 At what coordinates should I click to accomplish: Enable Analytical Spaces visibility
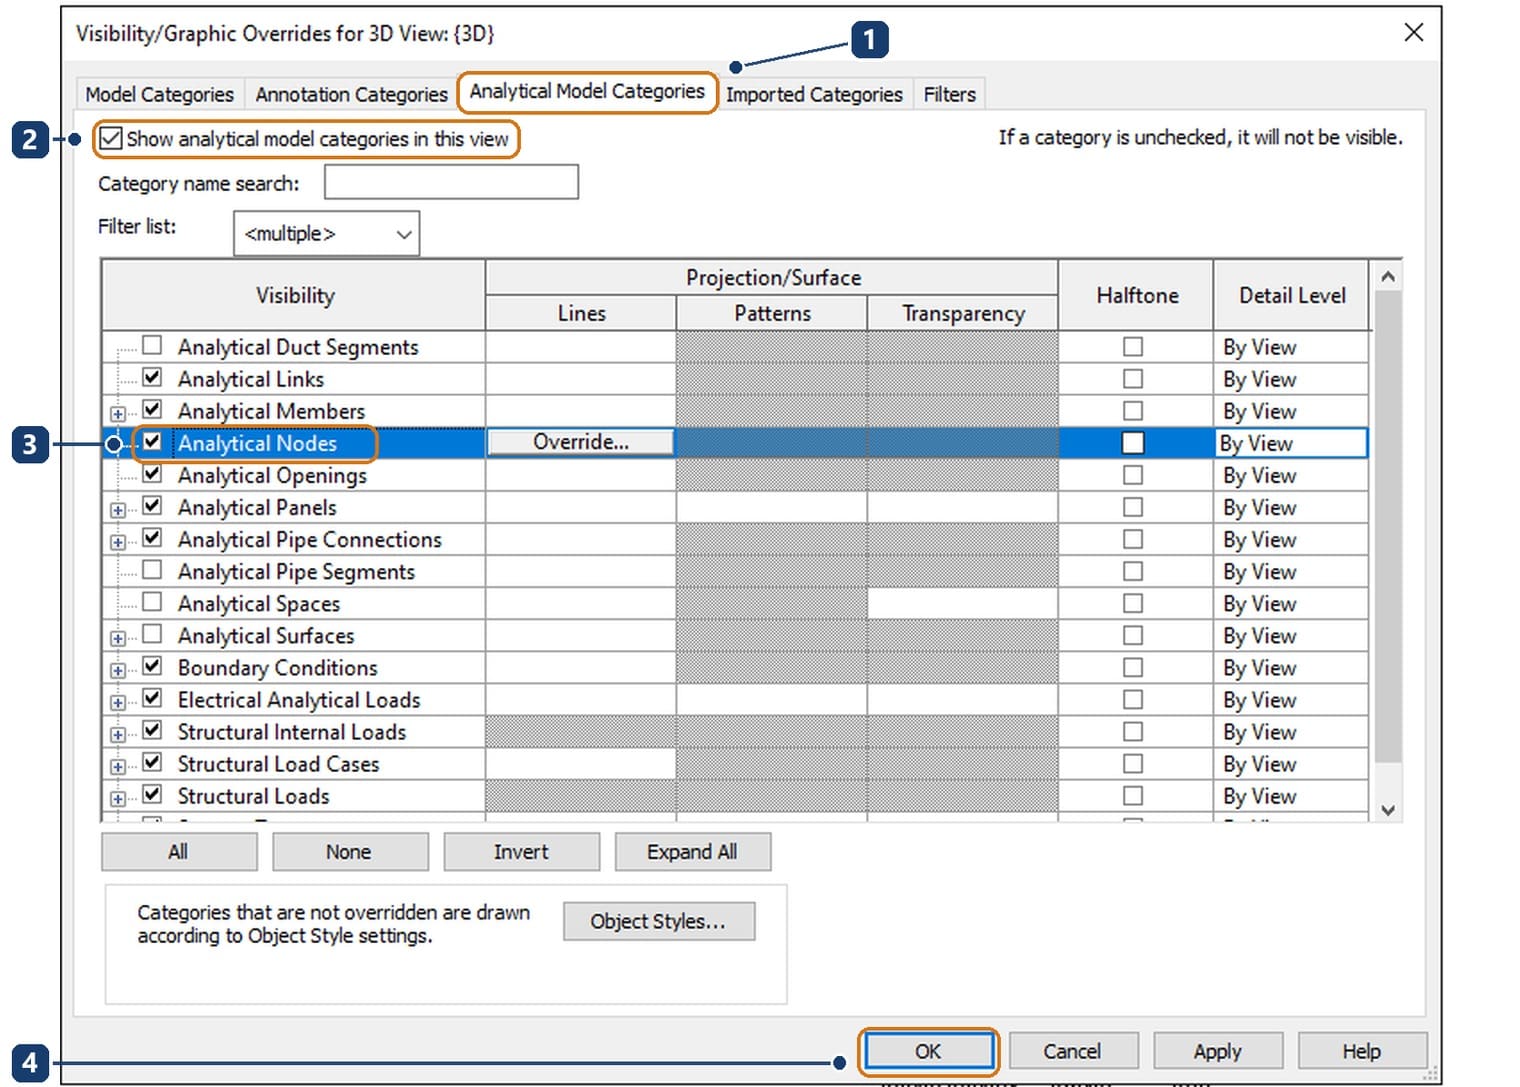152,602
